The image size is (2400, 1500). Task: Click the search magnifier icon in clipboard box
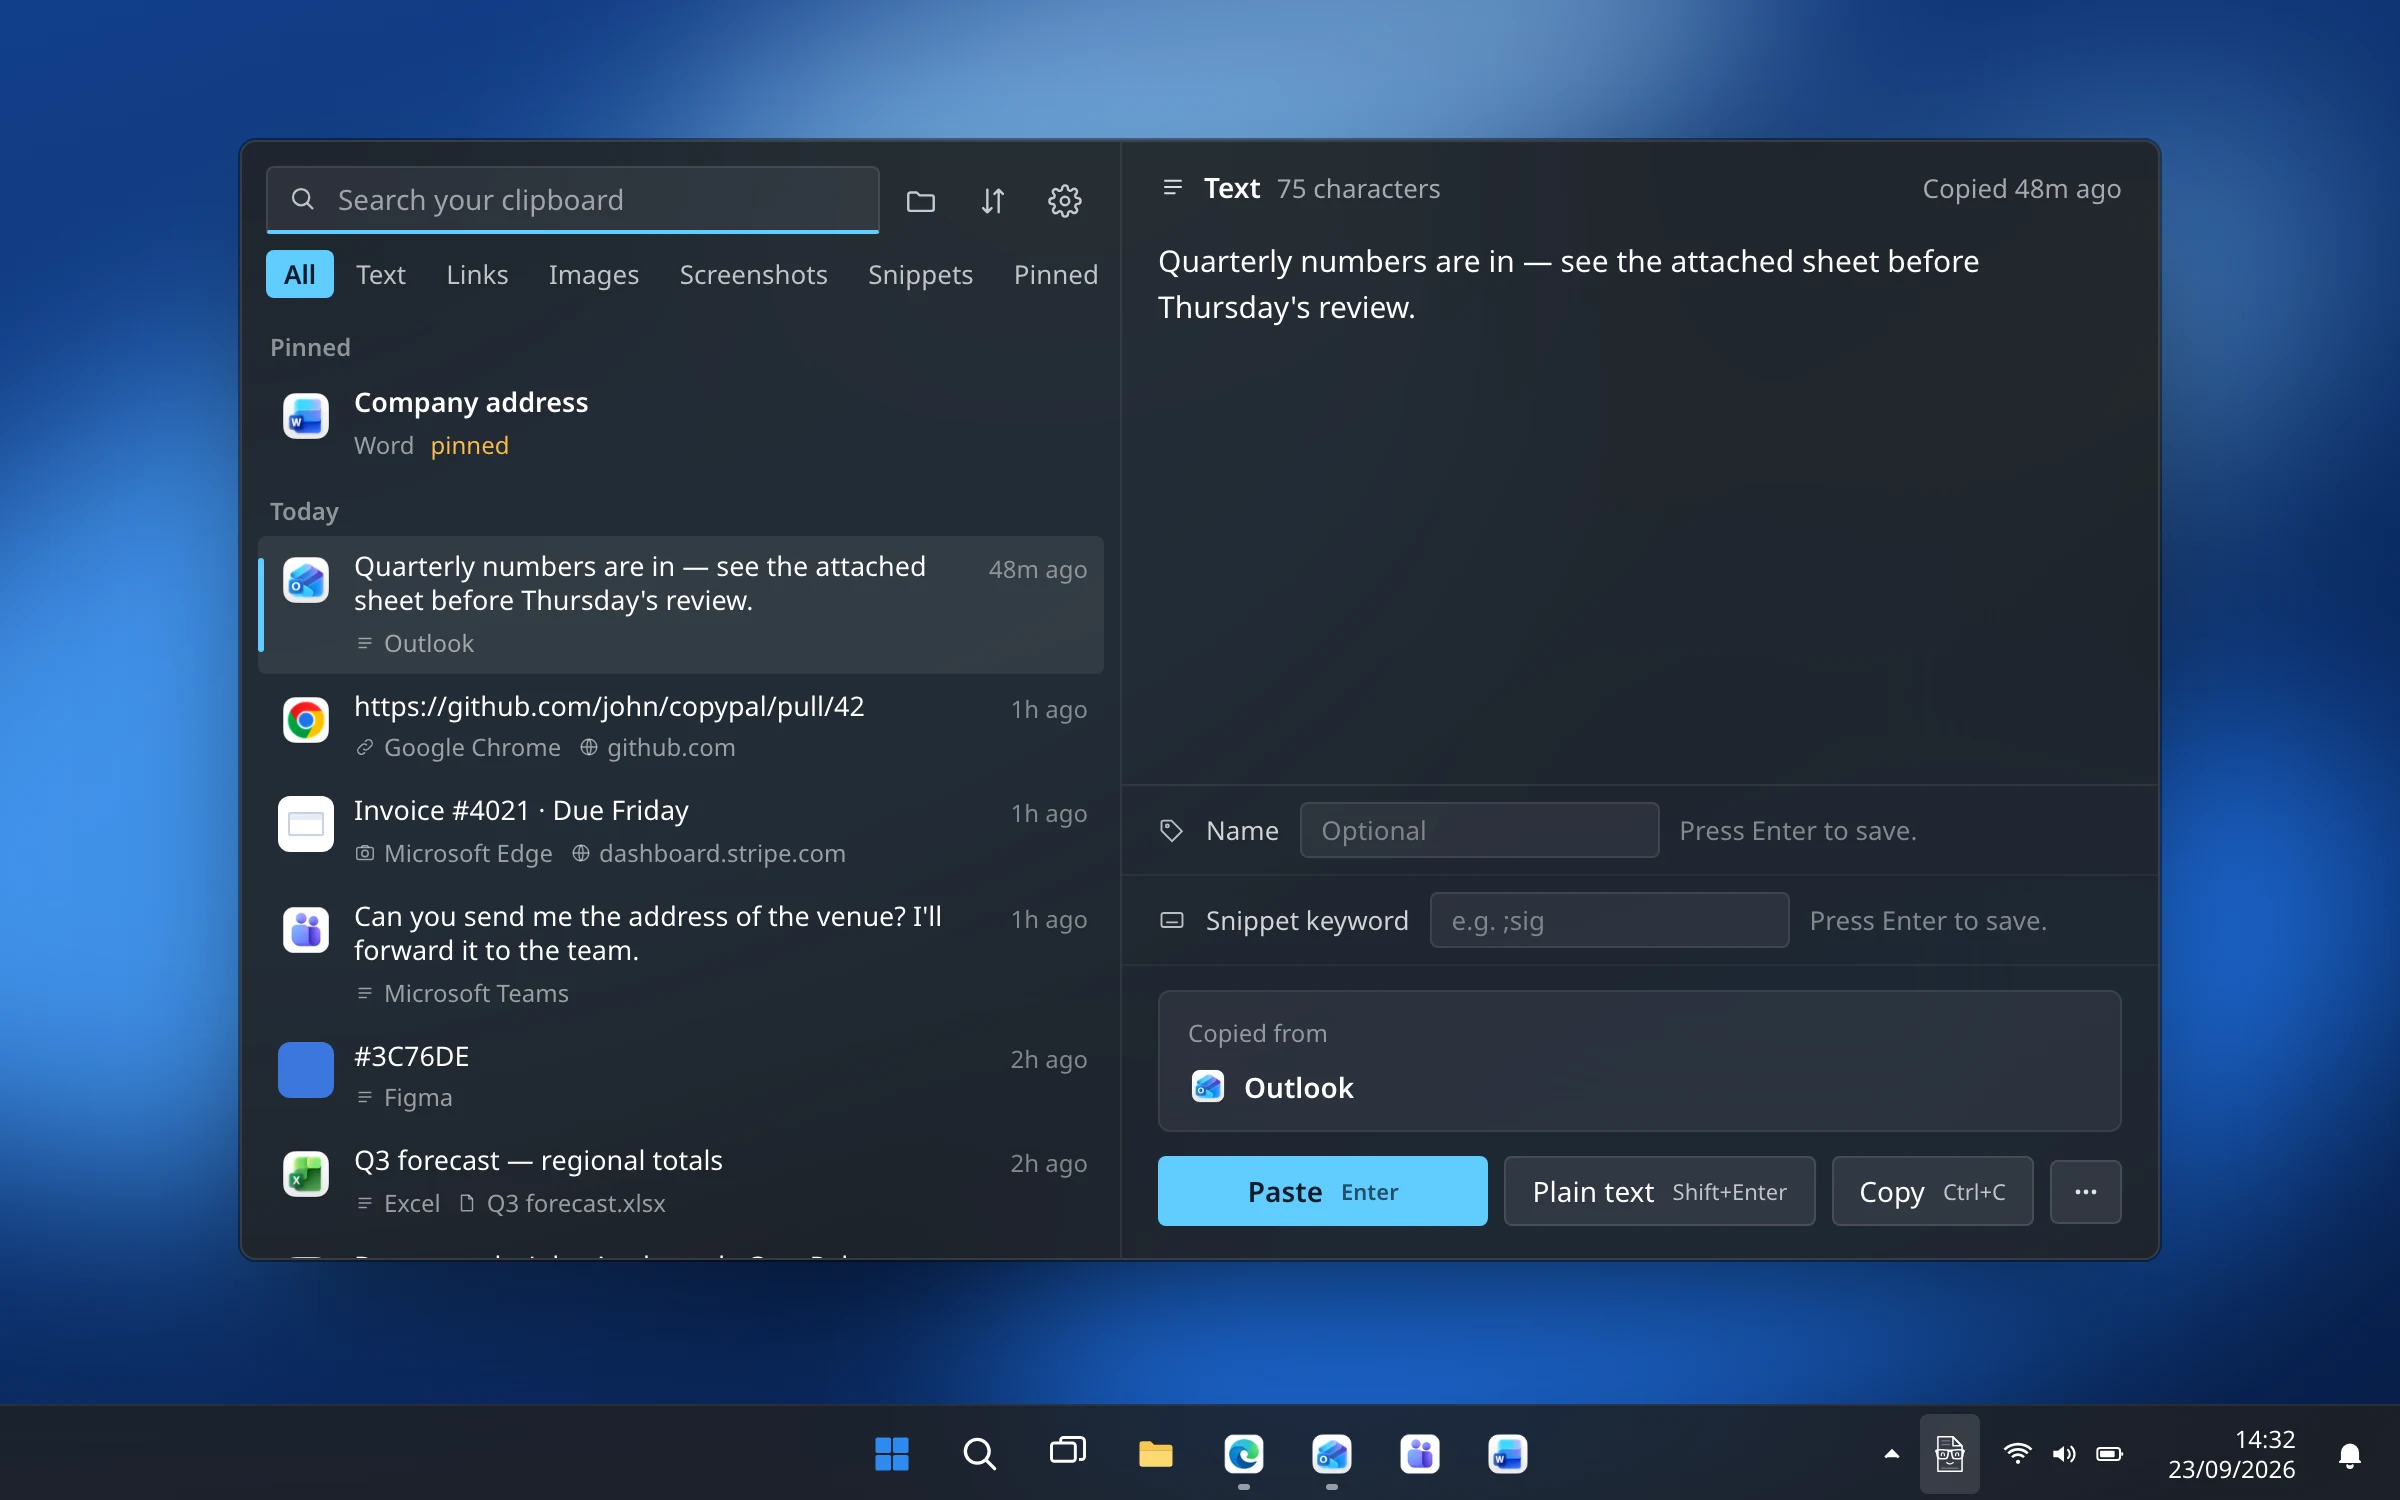point(303,200)
